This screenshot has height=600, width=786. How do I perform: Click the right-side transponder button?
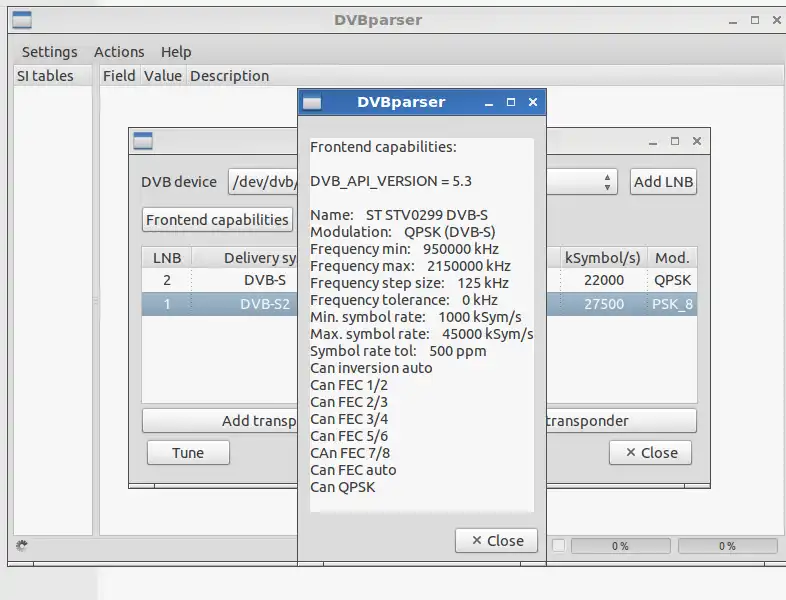tap(621, 421)
